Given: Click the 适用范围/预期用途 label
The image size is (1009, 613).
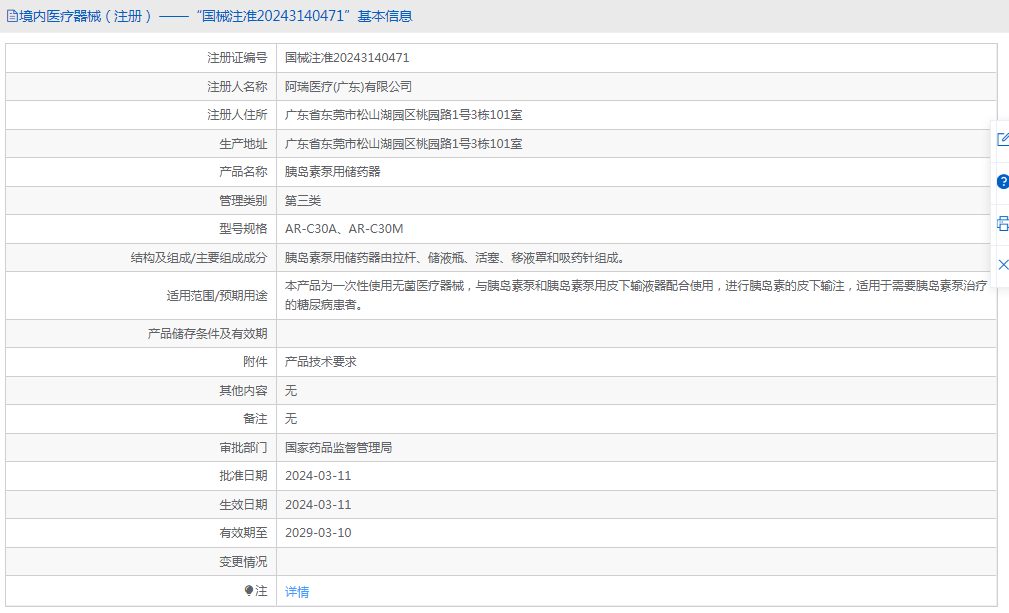Looking at the screenshot, I should coord(217,296).
